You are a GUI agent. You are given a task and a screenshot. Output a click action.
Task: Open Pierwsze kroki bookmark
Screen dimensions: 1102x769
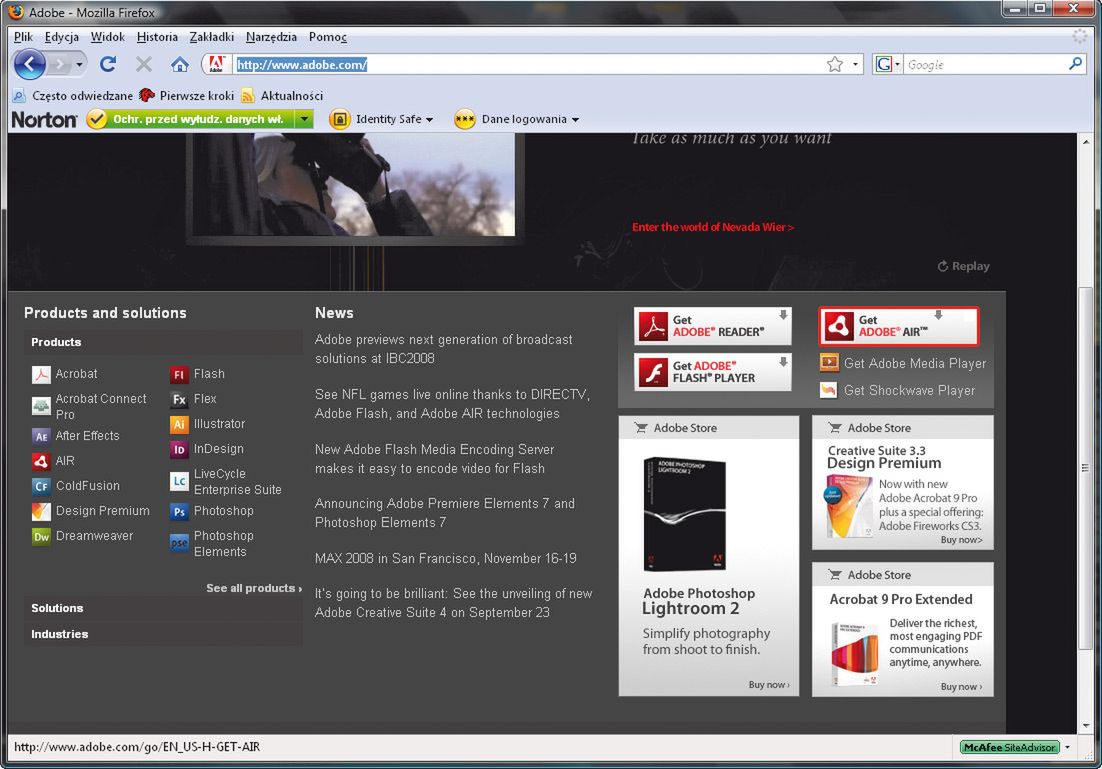(x=186, y=96)
